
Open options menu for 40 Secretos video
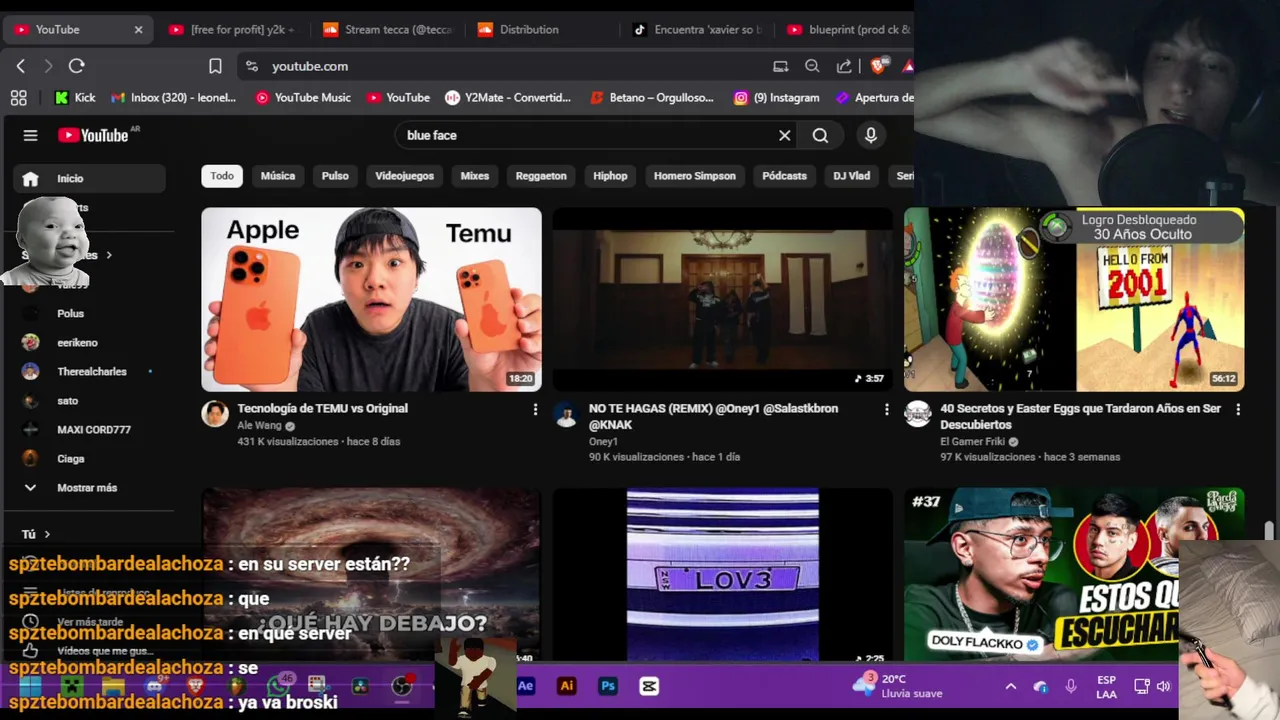(1238, 409)
